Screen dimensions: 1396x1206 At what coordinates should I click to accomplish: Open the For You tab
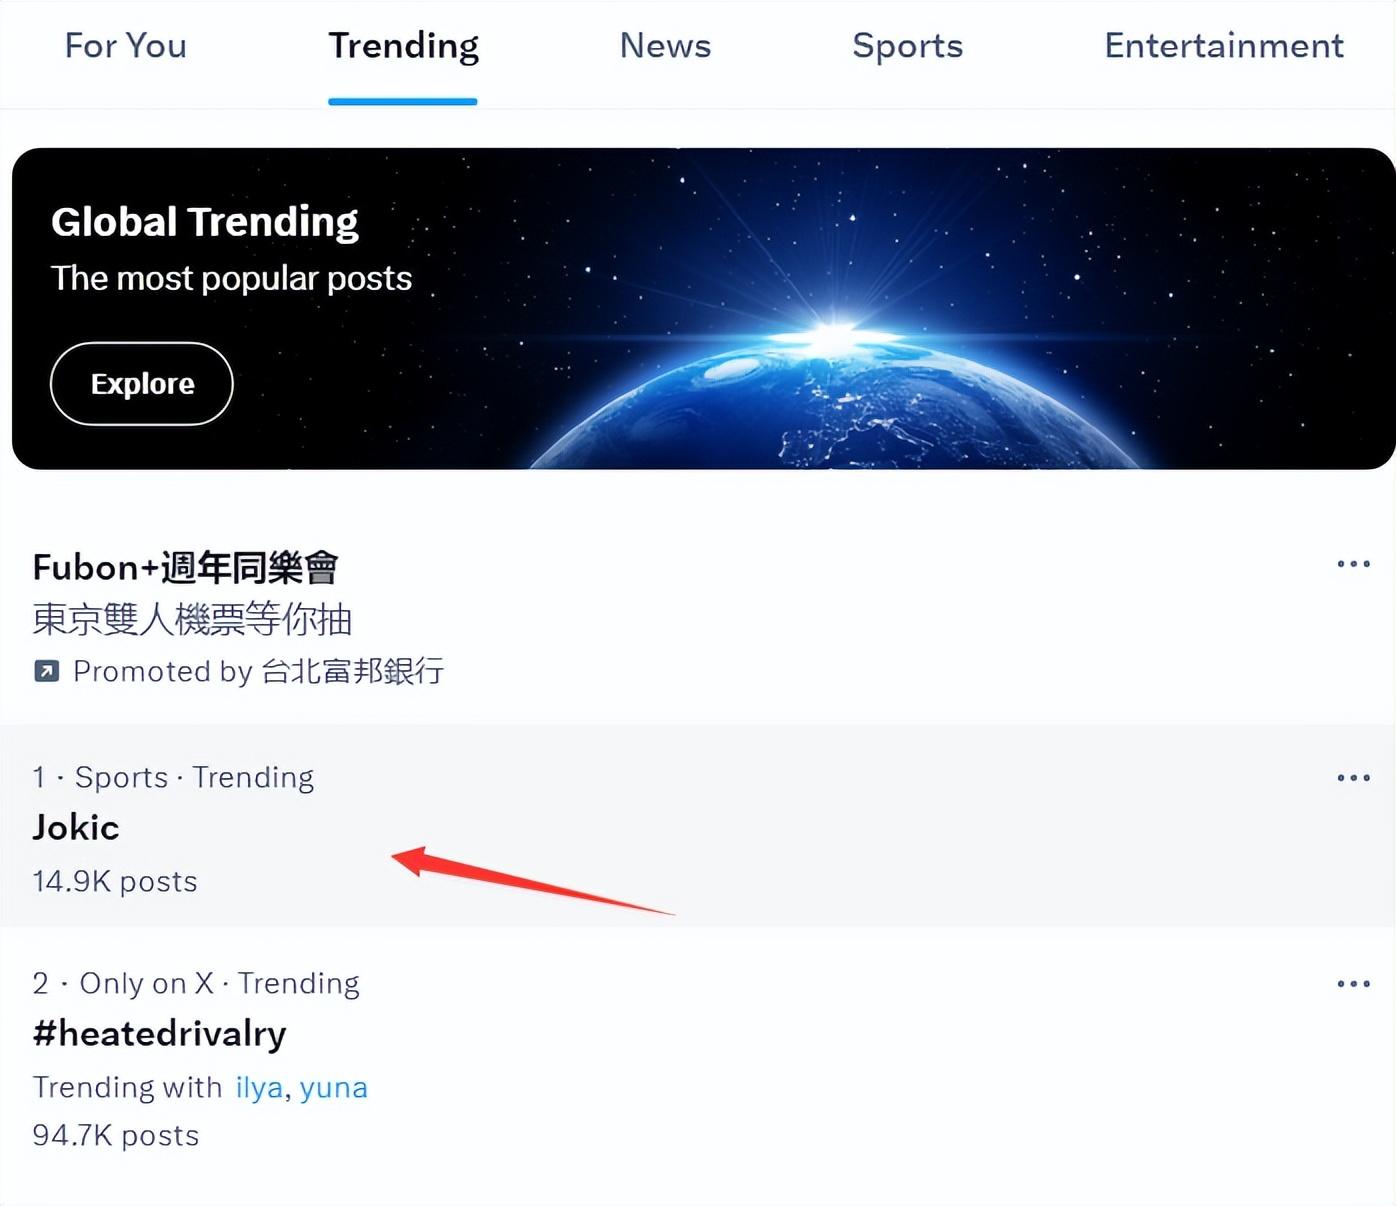[x=125, y=46]
